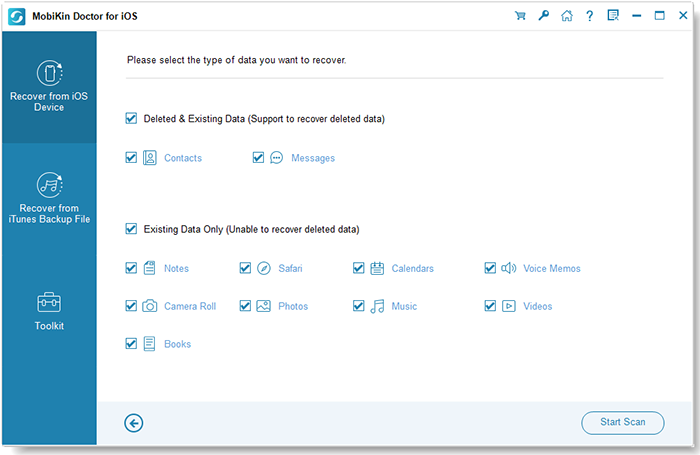Switch to Recover from iTunes Backup File

[x=49, y=198]
